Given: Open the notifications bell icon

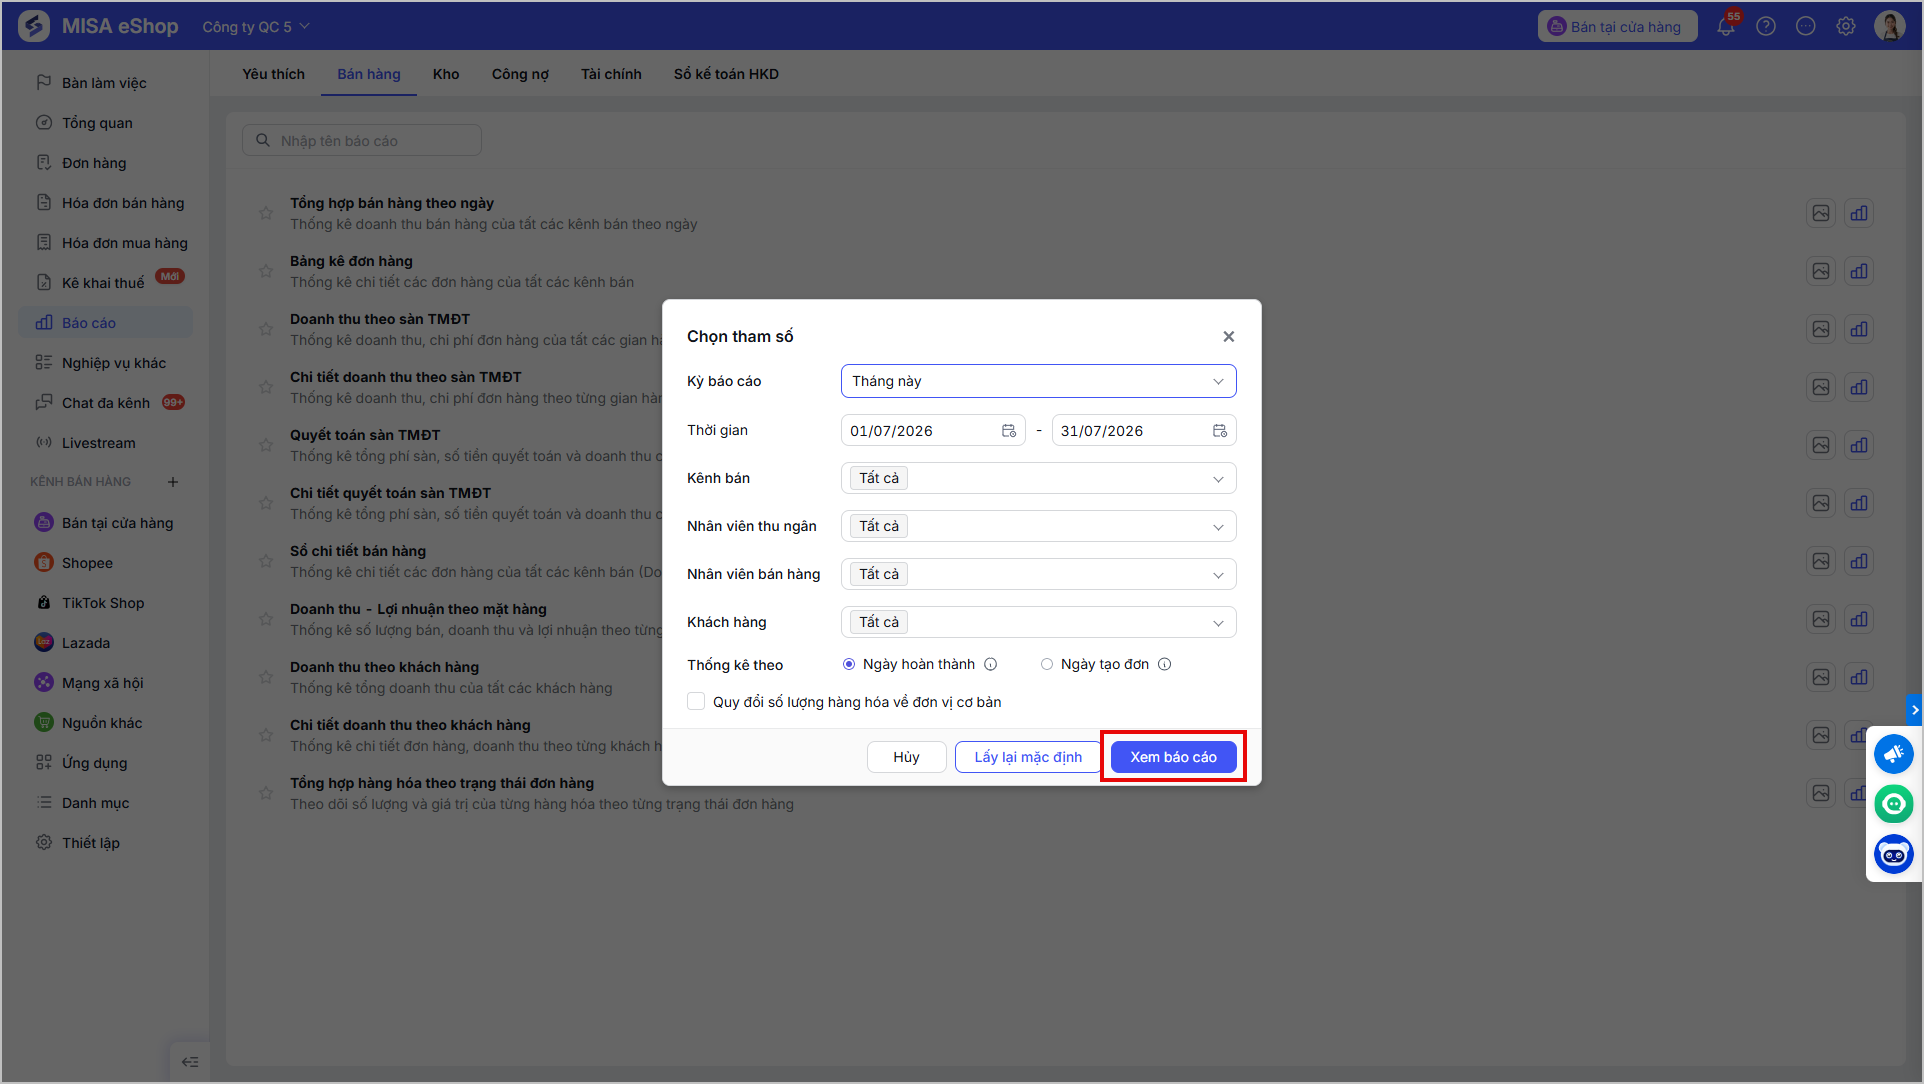Looking at the screenshot, I should point(1727,27).
